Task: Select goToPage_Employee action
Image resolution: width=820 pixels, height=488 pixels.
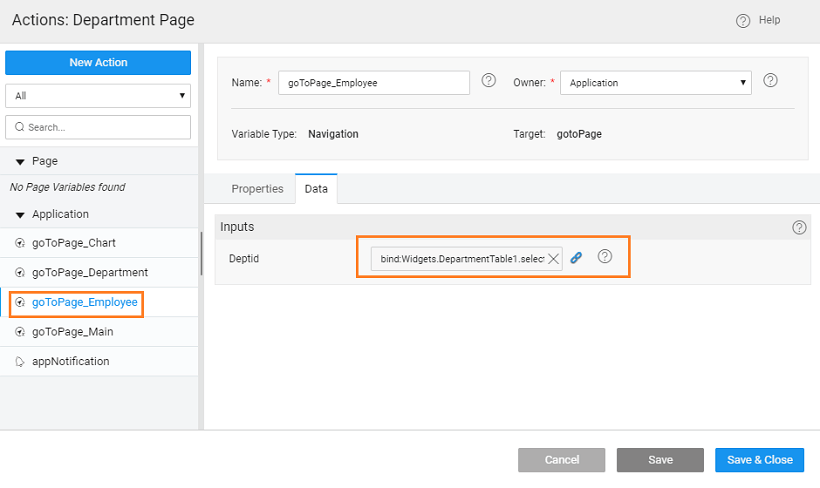Action: 84,302
